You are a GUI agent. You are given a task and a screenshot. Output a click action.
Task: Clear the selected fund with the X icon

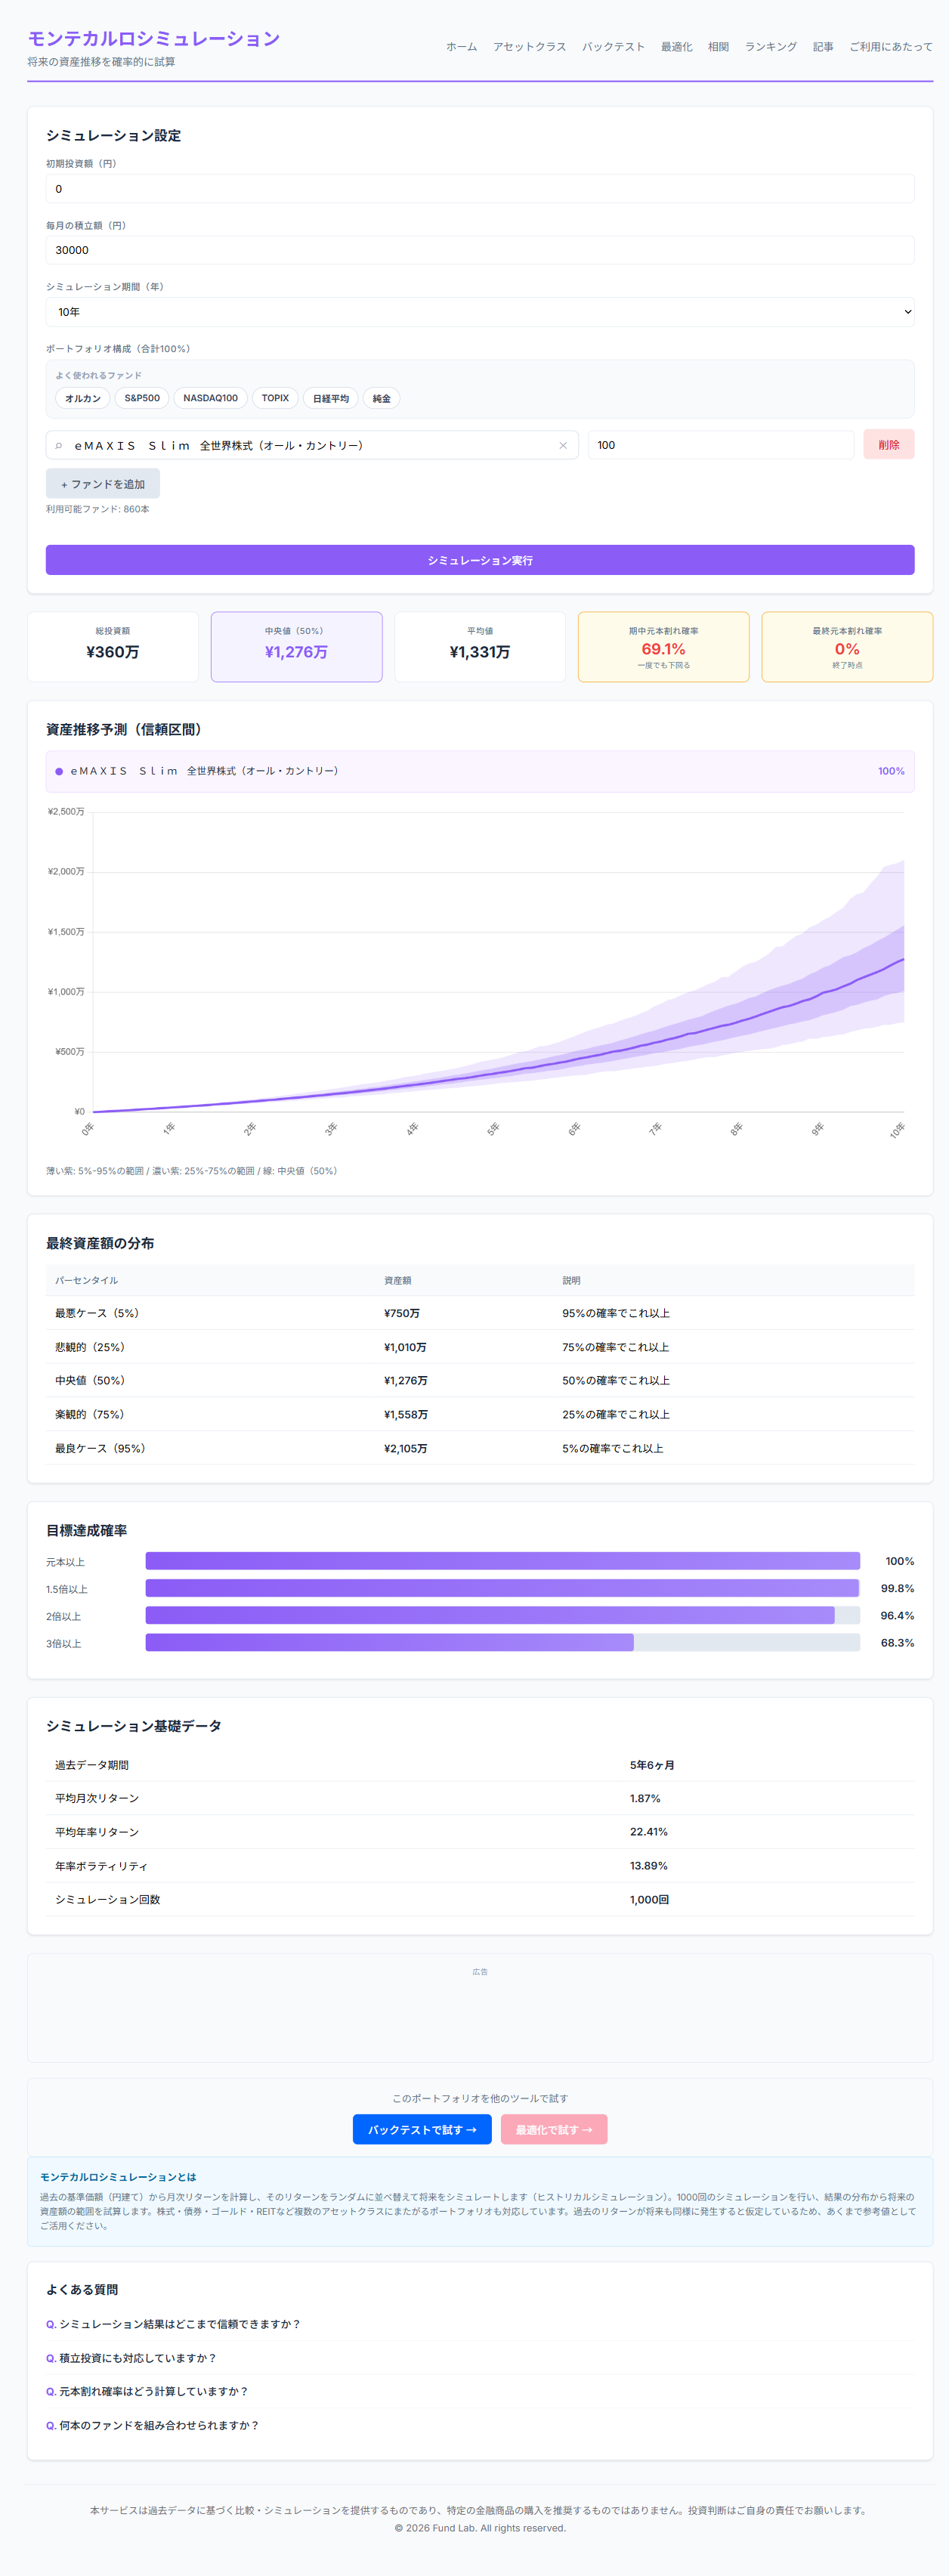[x=563, y=445]
